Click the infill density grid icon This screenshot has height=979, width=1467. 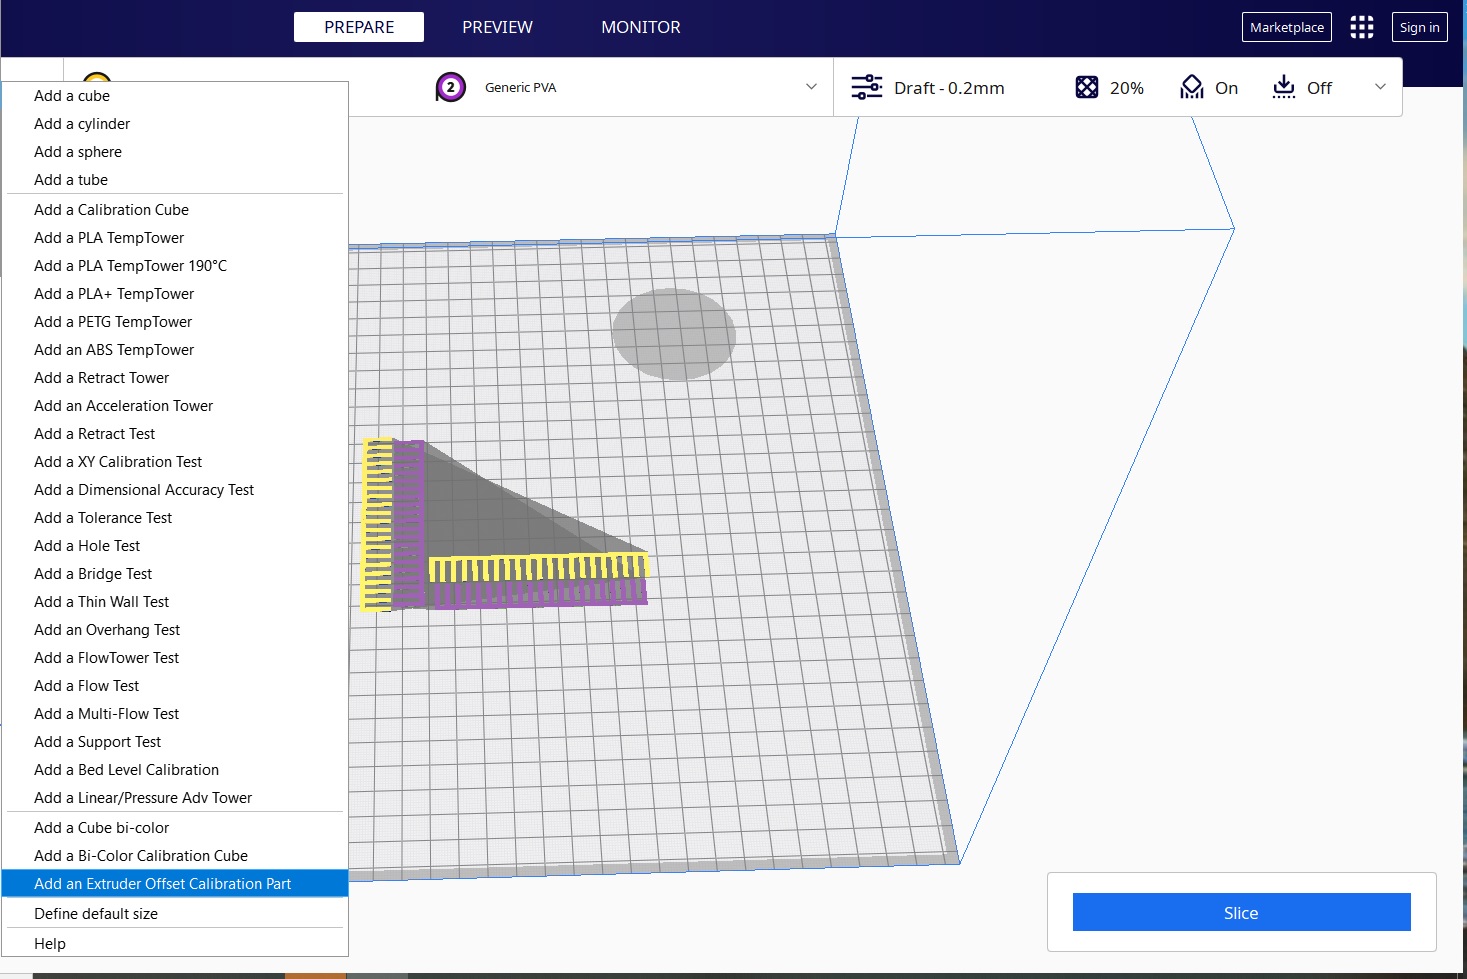pos(1087,87)
